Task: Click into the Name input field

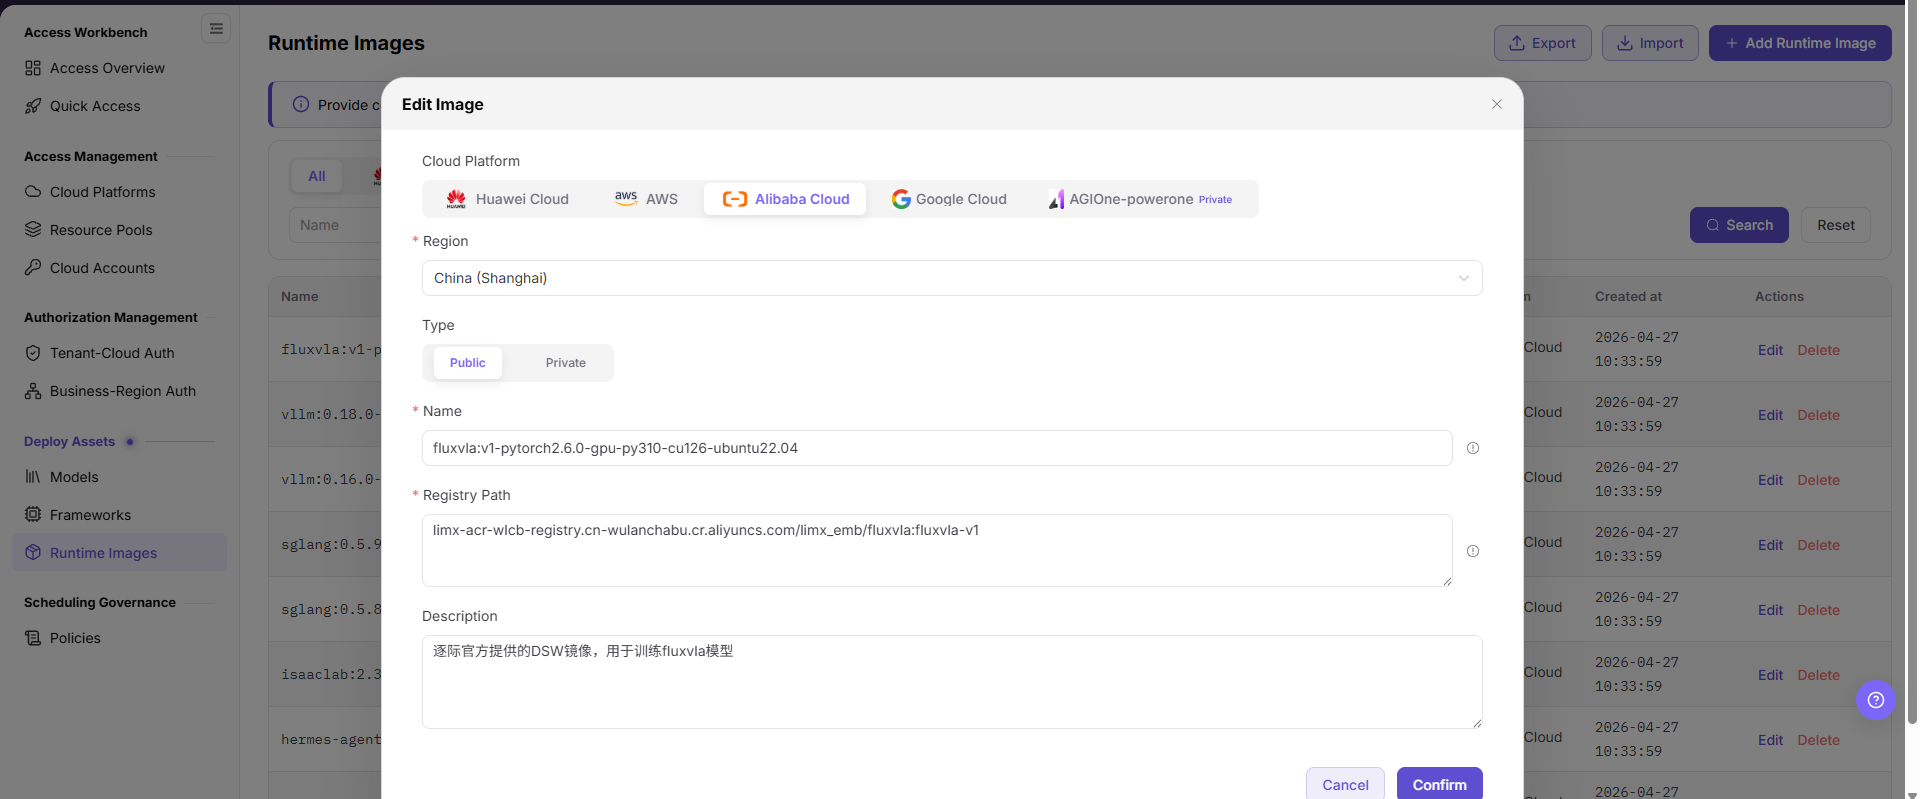Action: click(x=937, y=448)
